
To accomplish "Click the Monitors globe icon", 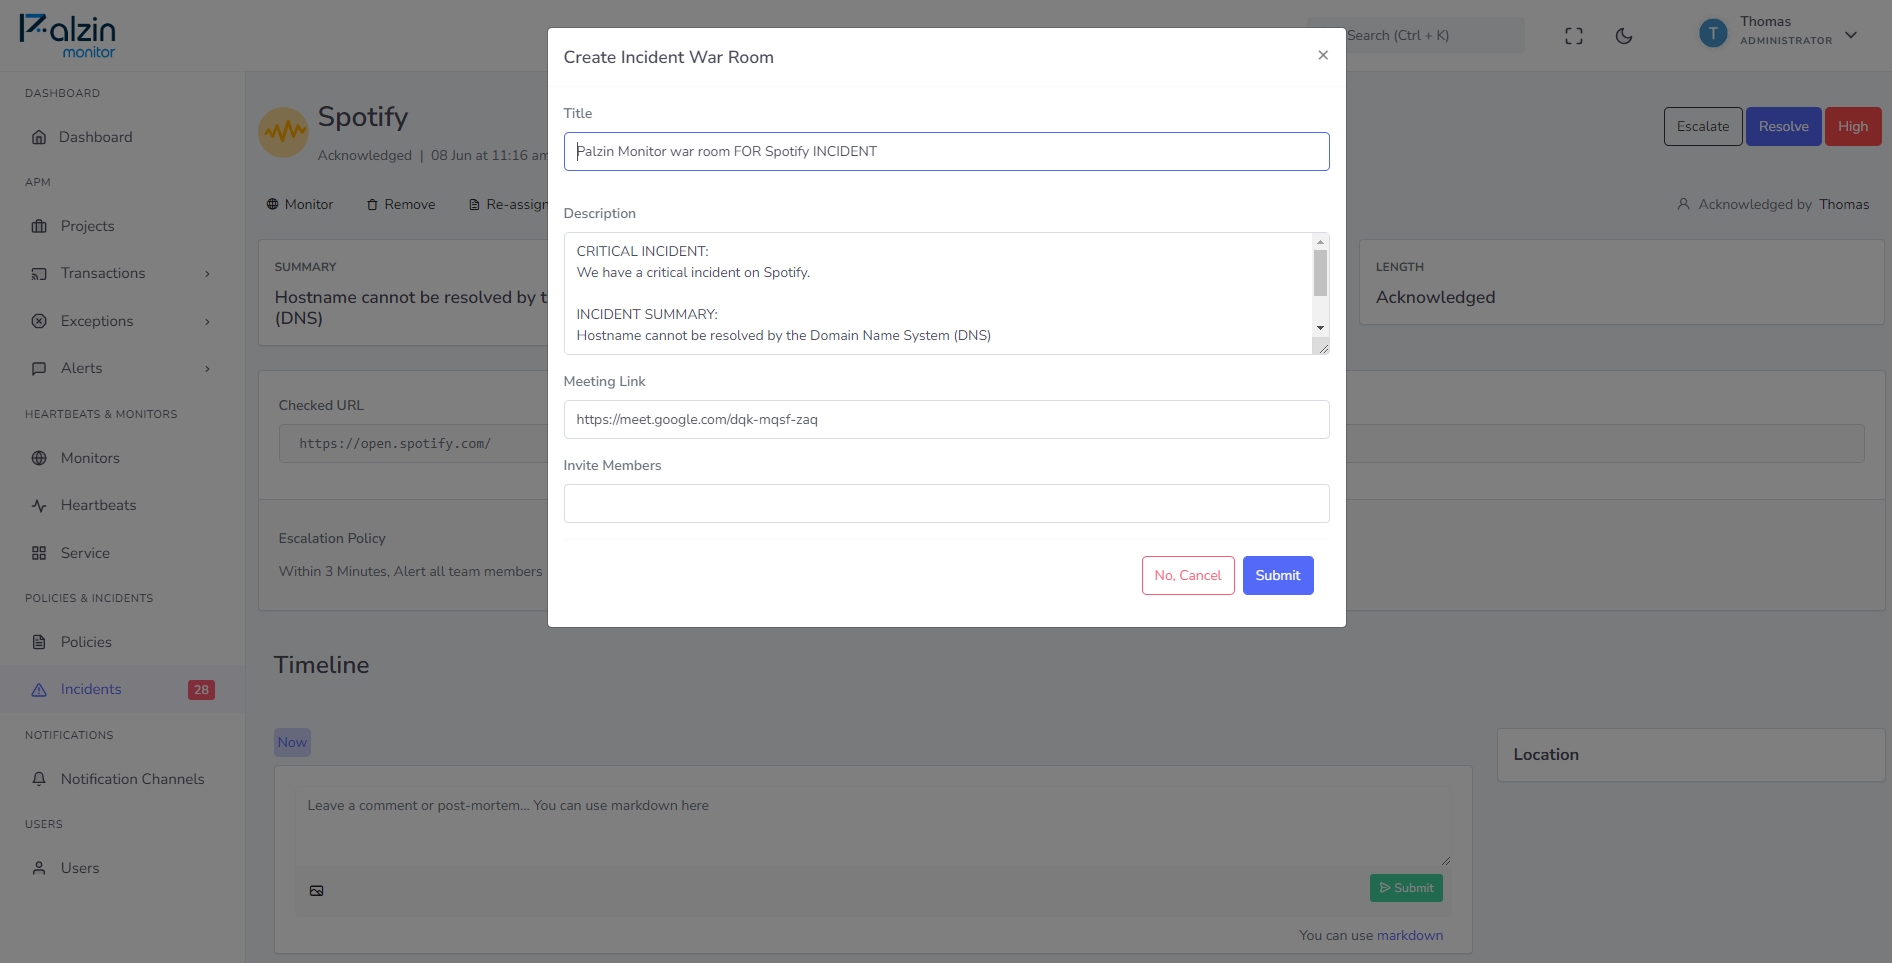I will [39, 458].
